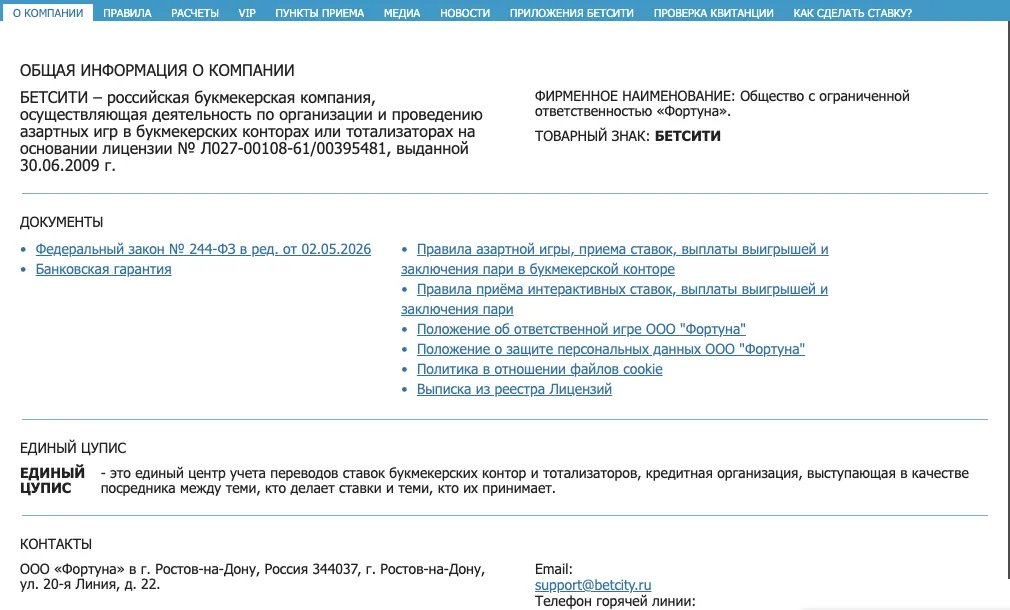Switch to the МЕДИА section

(x=402, y=12)
